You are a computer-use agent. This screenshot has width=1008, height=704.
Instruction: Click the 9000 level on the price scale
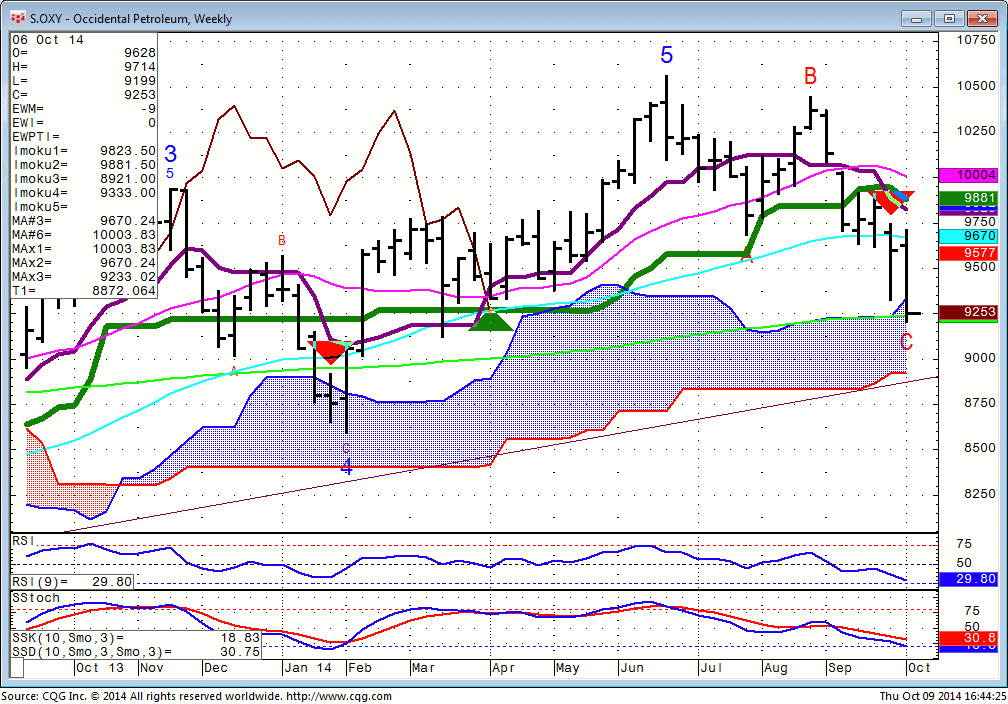pos(980,358)
